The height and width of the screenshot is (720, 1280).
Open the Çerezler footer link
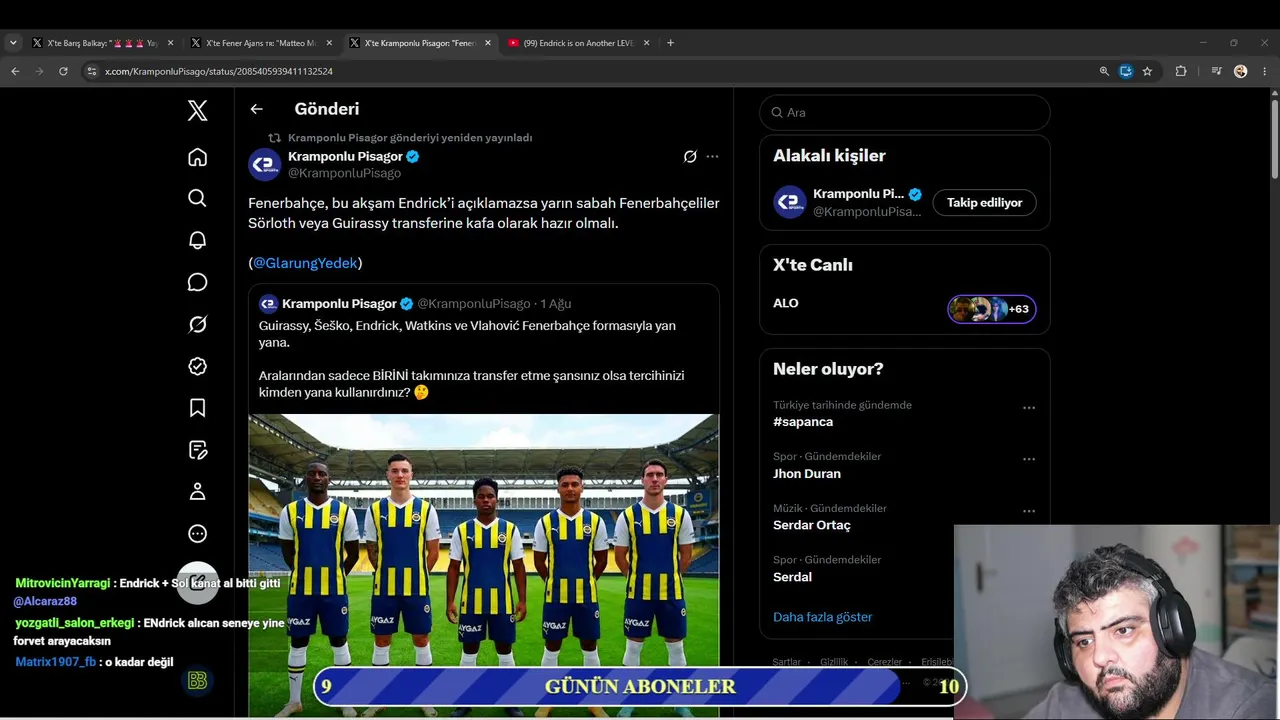pos(884,662)
